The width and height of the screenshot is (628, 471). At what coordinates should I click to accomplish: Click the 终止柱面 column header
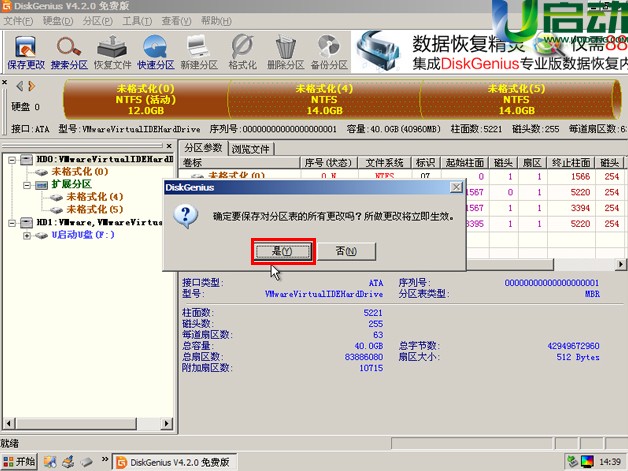(x=571, y=163)
